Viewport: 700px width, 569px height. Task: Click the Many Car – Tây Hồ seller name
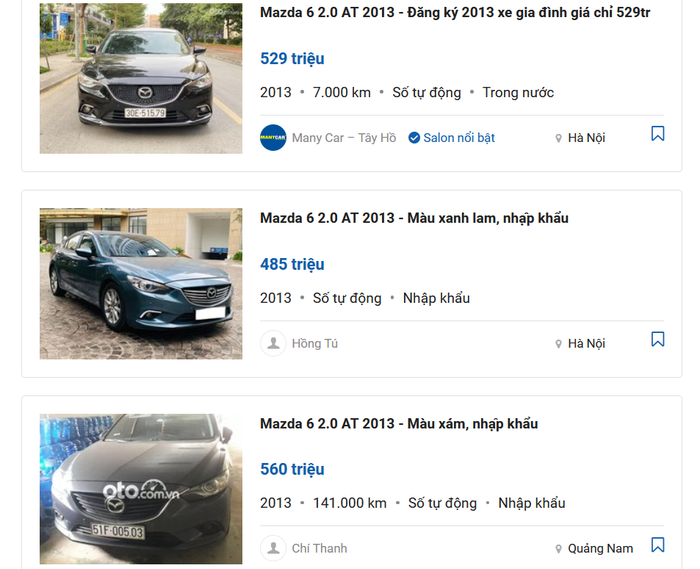[x=344, y=138]
